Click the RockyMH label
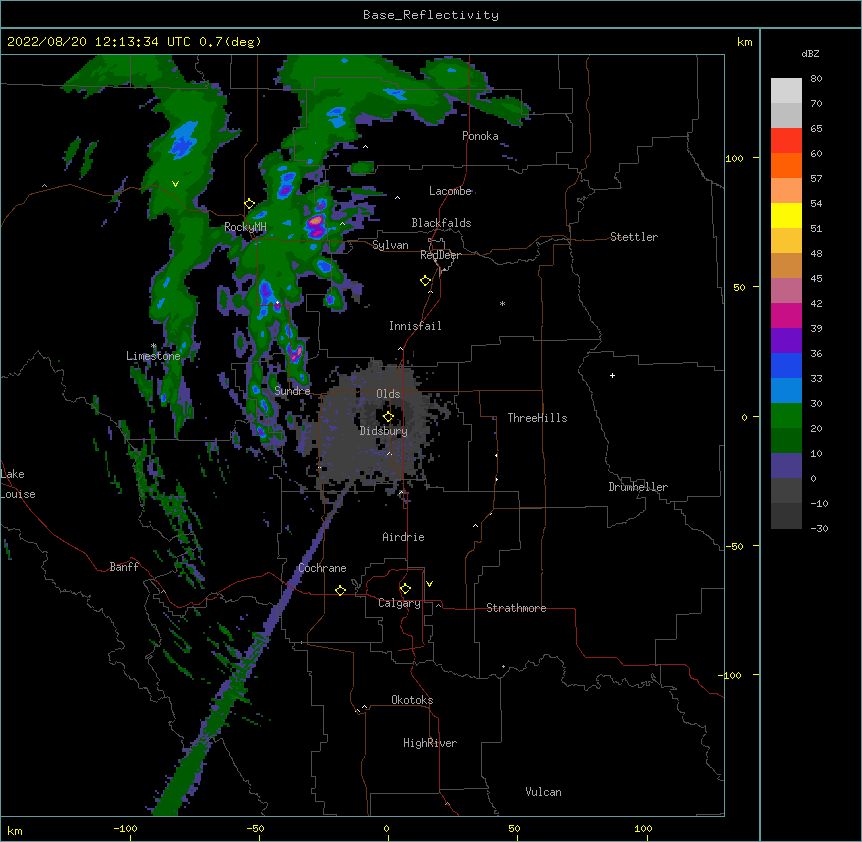 coord(245,227)
